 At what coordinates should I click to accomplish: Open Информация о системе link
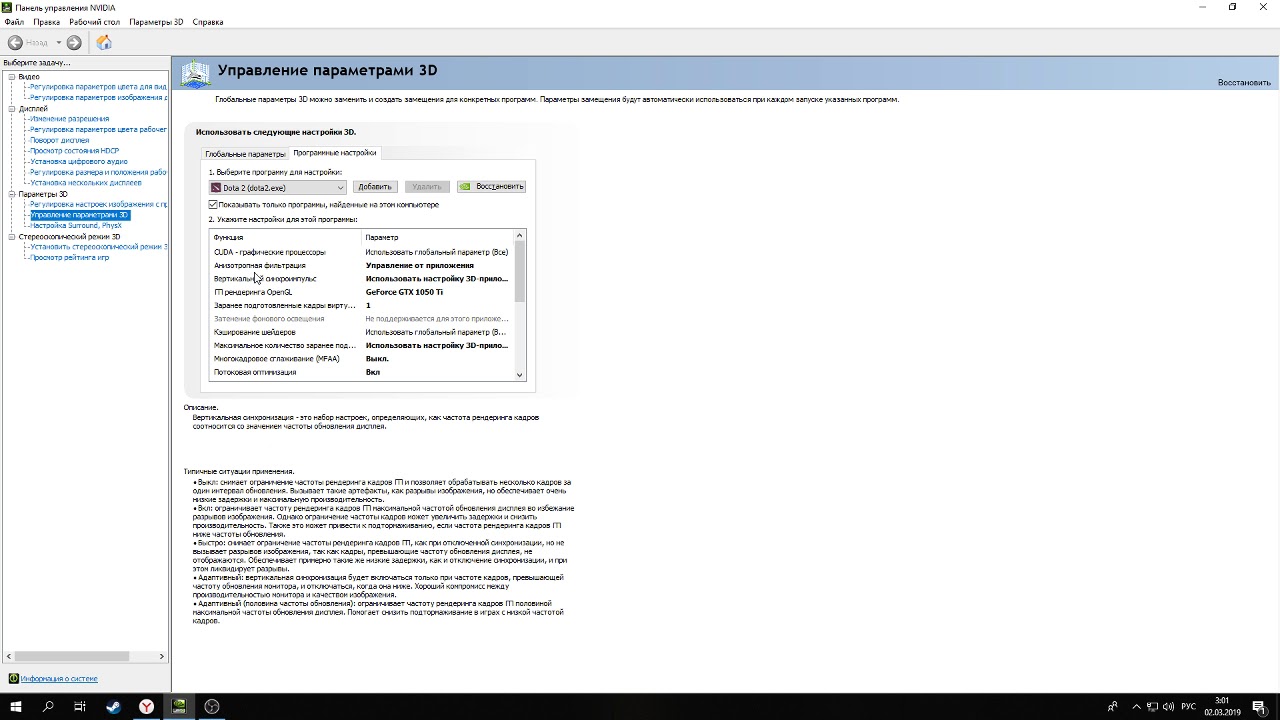[59, 679]
